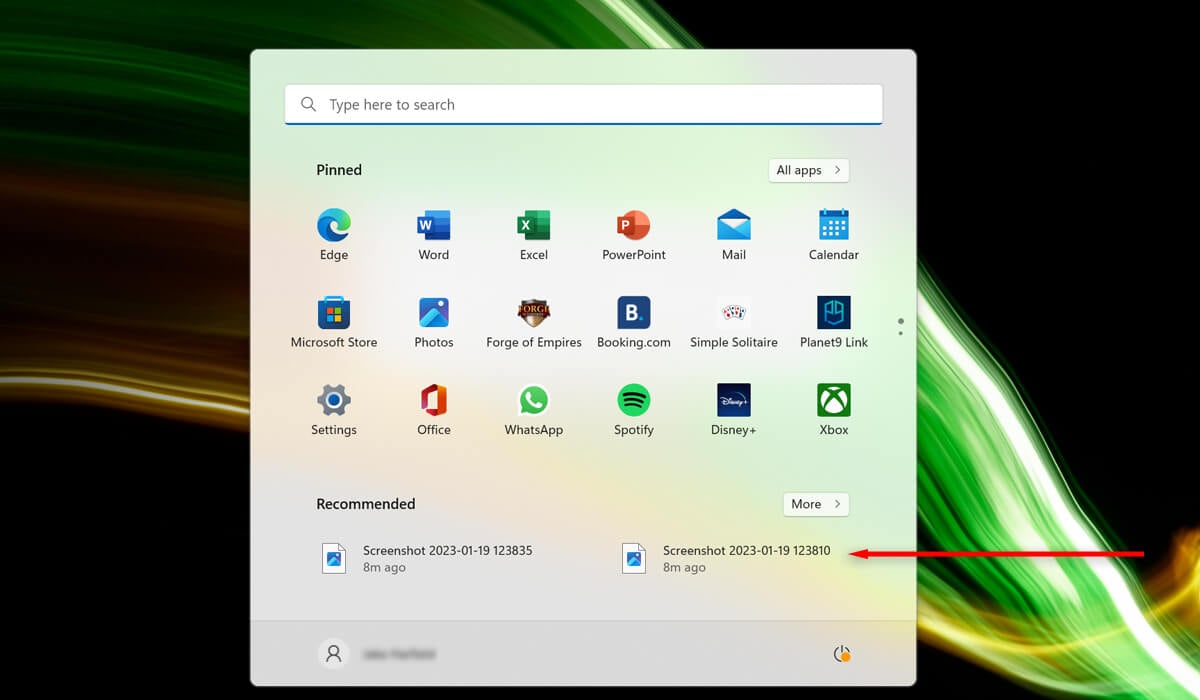Launch Microsoft Store

[334, 313]
